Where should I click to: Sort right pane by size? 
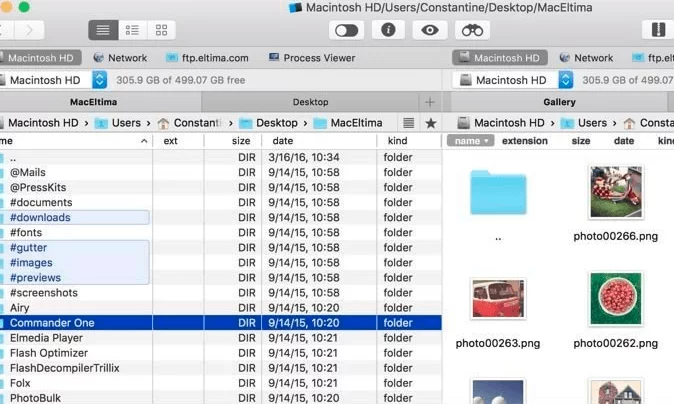pos(581,141)
